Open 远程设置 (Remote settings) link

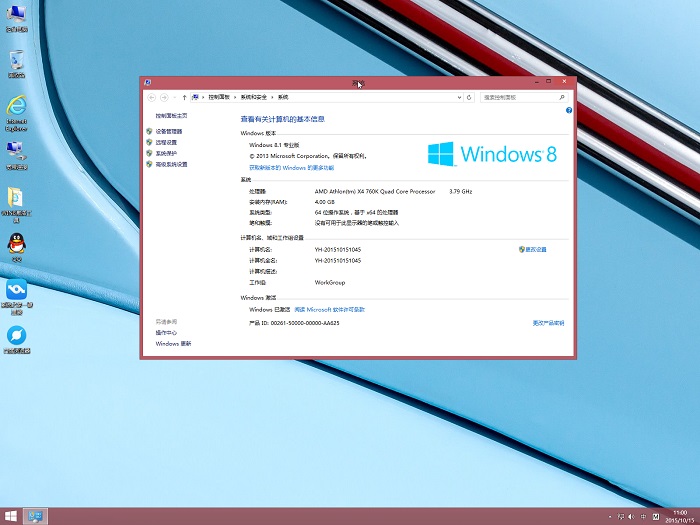166,142
